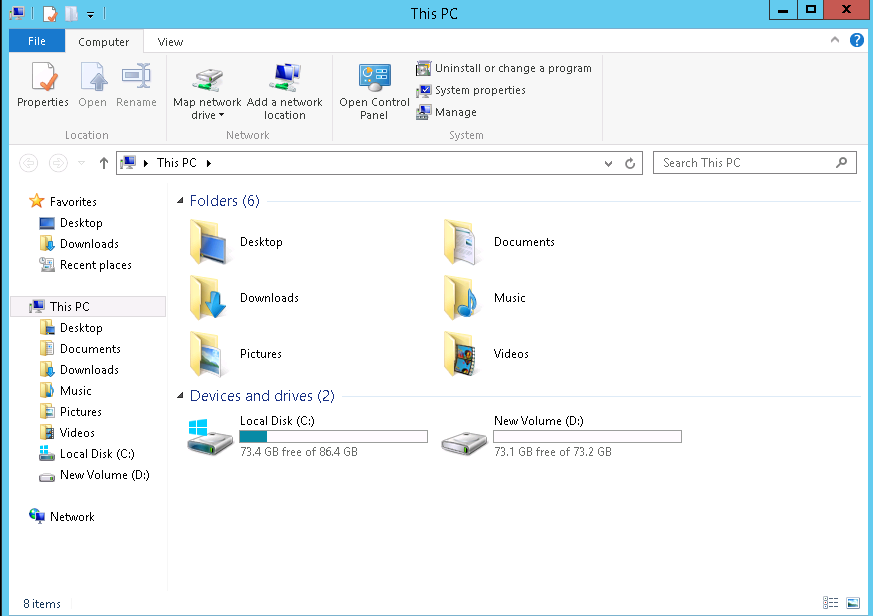The image size is (873, 616).
Task: Select Uninstall or change a program
Action: (504, 69)
